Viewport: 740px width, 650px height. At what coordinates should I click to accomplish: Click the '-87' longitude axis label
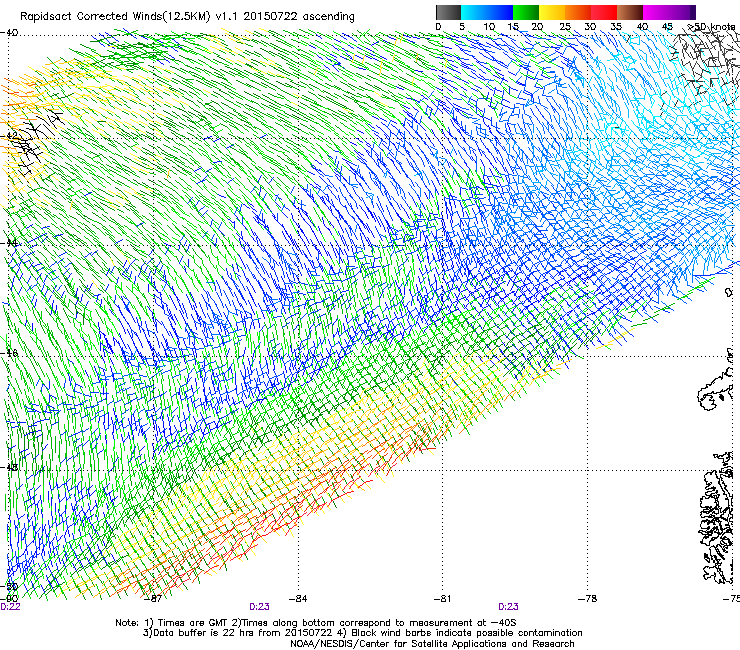153,599
